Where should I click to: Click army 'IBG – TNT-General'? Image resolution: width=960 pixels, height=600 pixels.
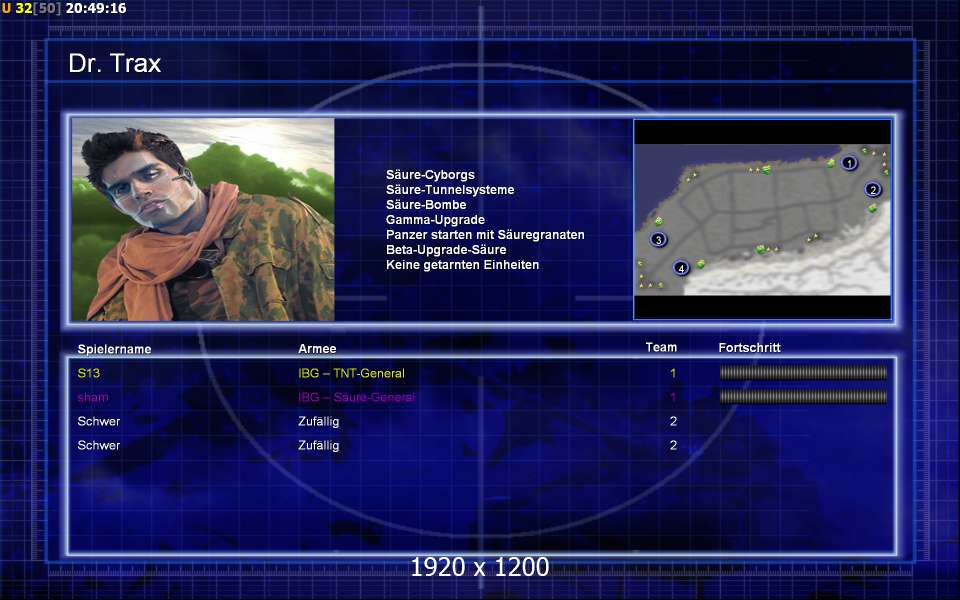351,373
